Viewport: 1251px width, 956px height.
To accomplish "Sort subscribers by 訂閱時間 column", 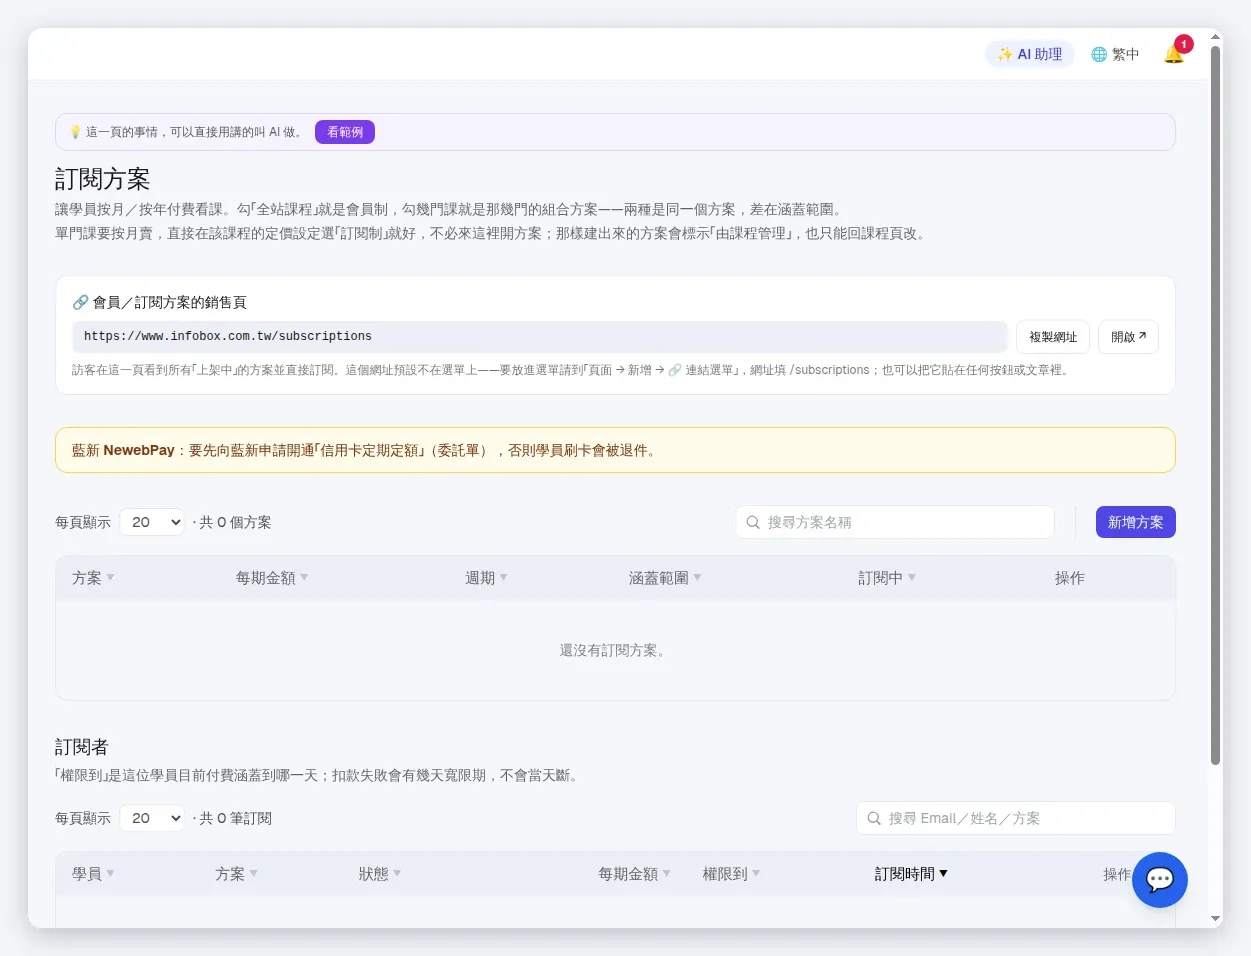I will point(911,874).
